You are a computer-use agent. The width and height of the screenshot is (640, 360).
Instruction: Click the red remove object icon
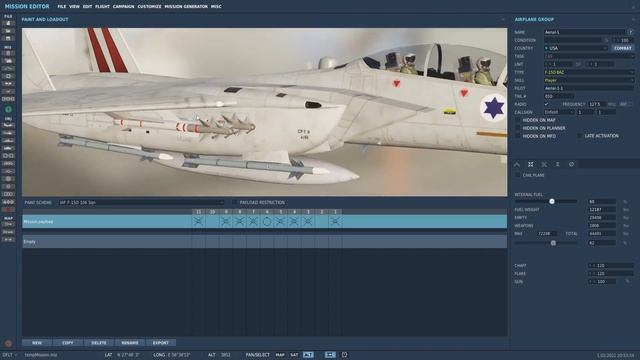coord(8,209)
